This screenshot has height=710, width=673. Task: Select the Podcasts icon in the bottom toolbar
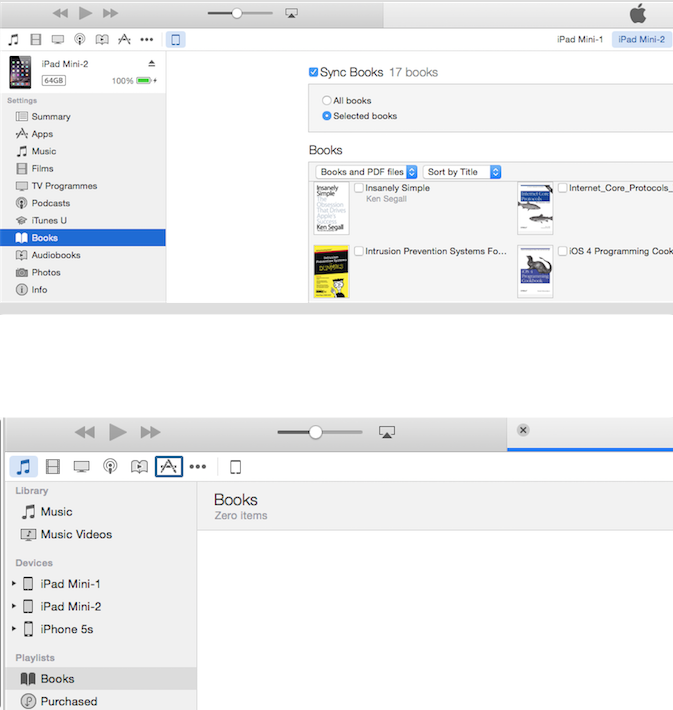[111, 466]
